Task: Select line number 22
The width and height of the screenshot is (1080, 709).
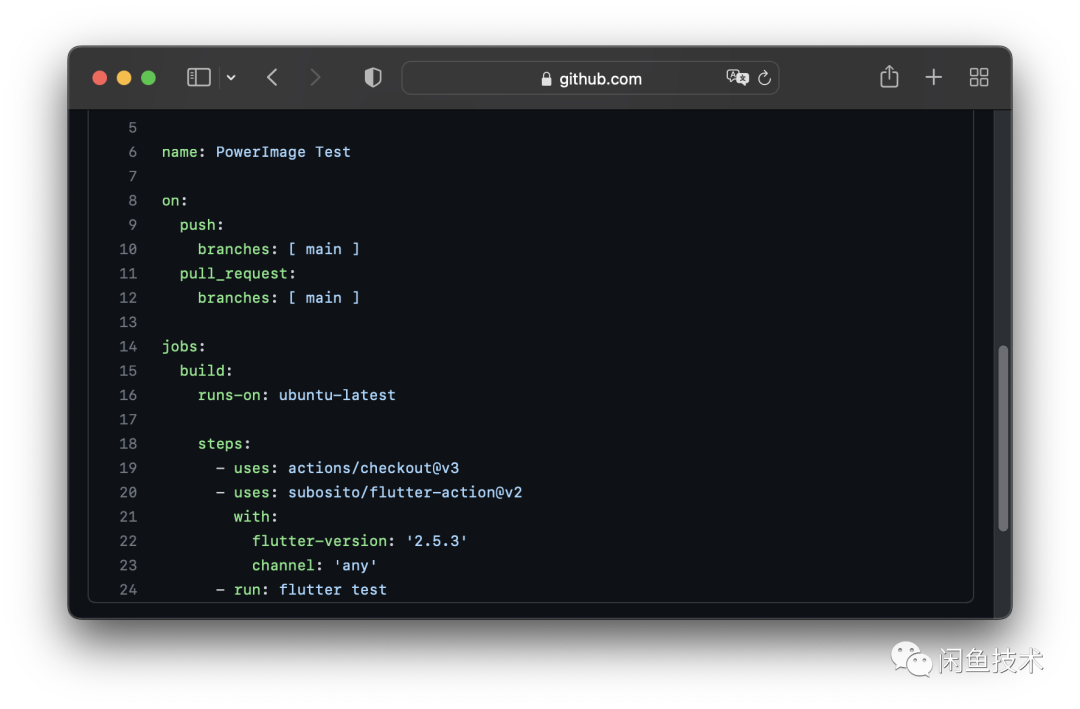Action: tap(128, 542)
